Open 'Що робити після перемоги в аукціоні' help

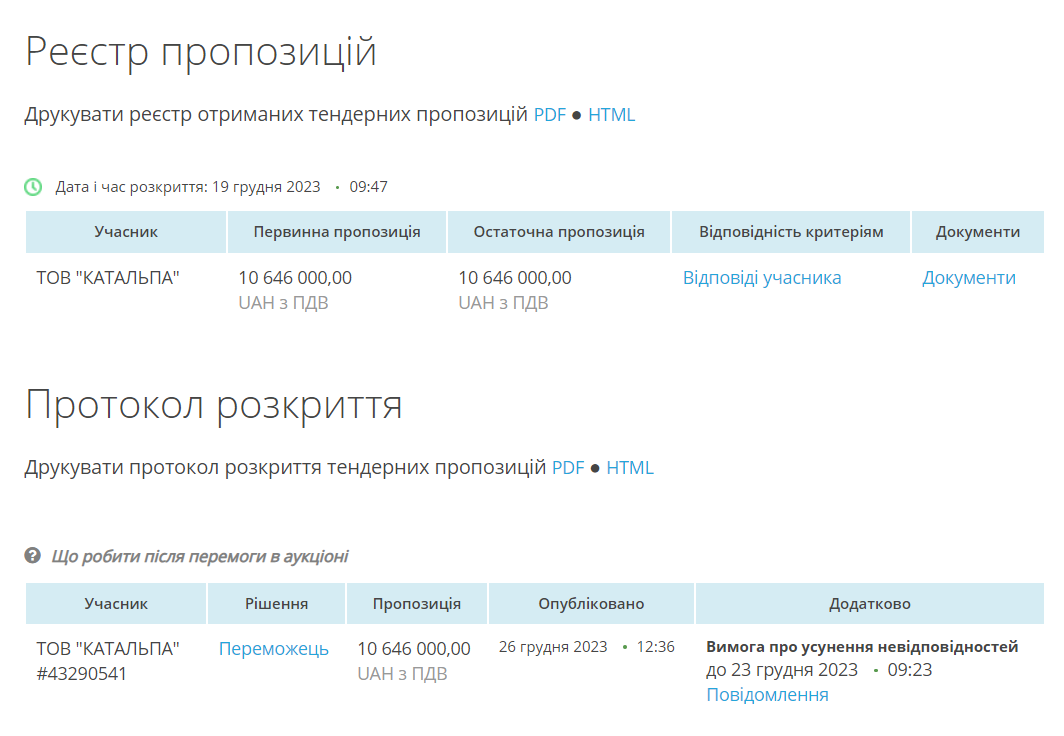199,556
